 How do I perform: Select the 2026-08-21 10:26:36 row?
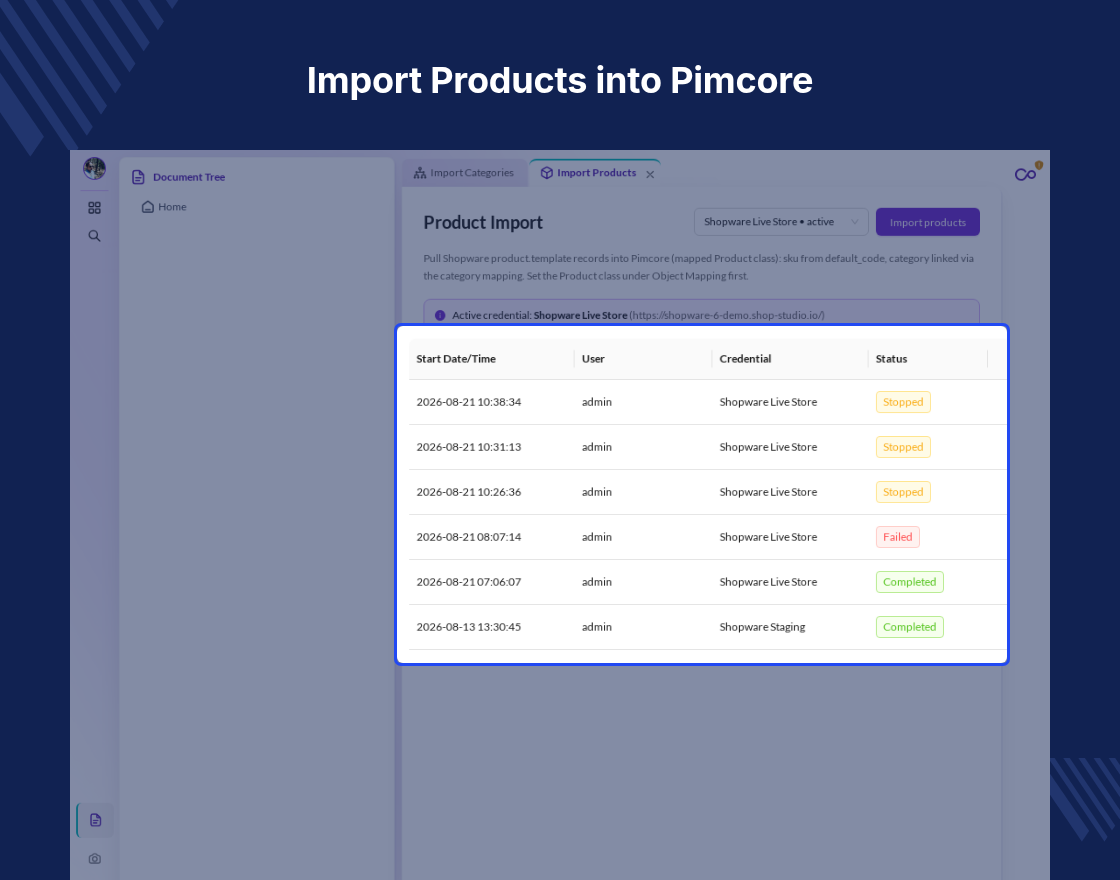tap(707, 492)
